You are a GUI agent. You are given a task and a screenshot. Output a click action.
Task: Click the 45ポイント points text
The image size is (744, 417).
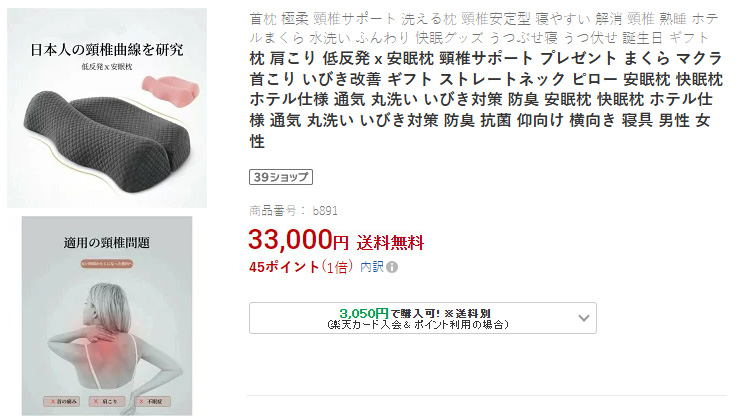click(284, 267)
